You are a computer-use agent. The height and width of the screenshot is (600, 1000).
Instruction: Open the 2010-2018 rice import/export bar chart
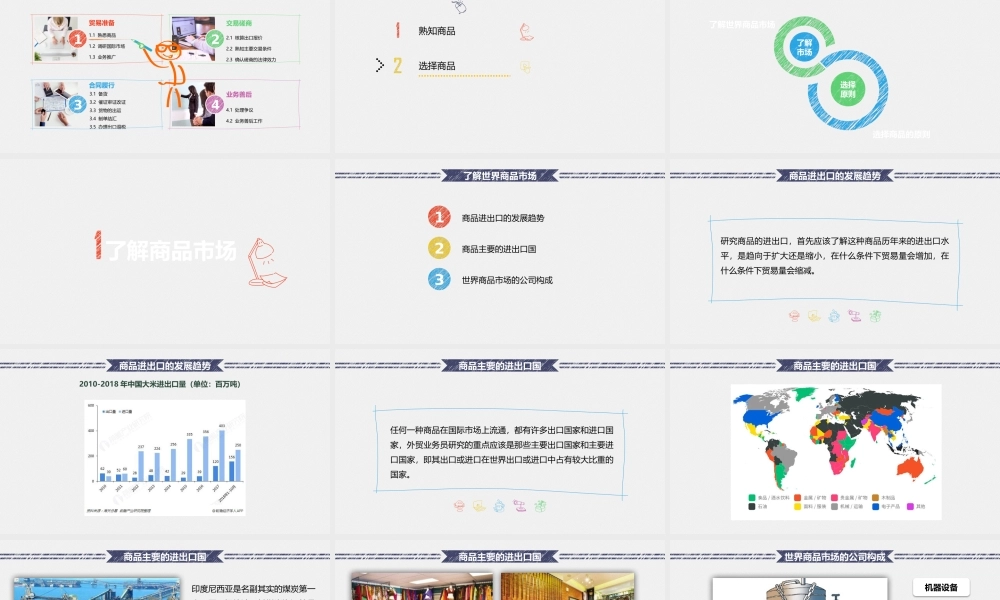[163, 456]
